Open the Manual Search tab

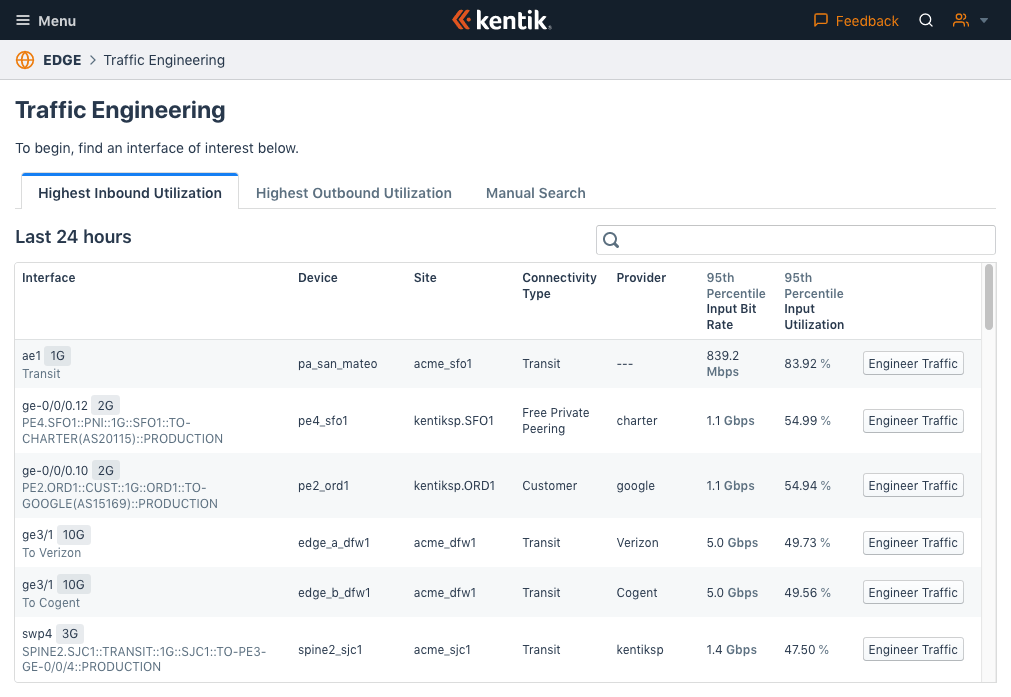tap(535, 192)
